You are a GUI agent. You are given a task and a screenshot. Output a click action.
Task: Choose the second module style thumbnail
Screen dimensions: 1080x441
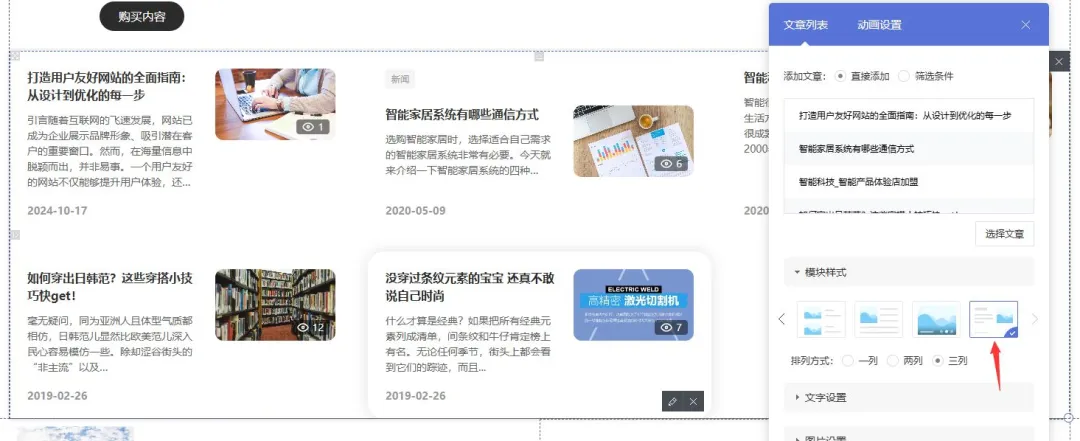point(878,319)
